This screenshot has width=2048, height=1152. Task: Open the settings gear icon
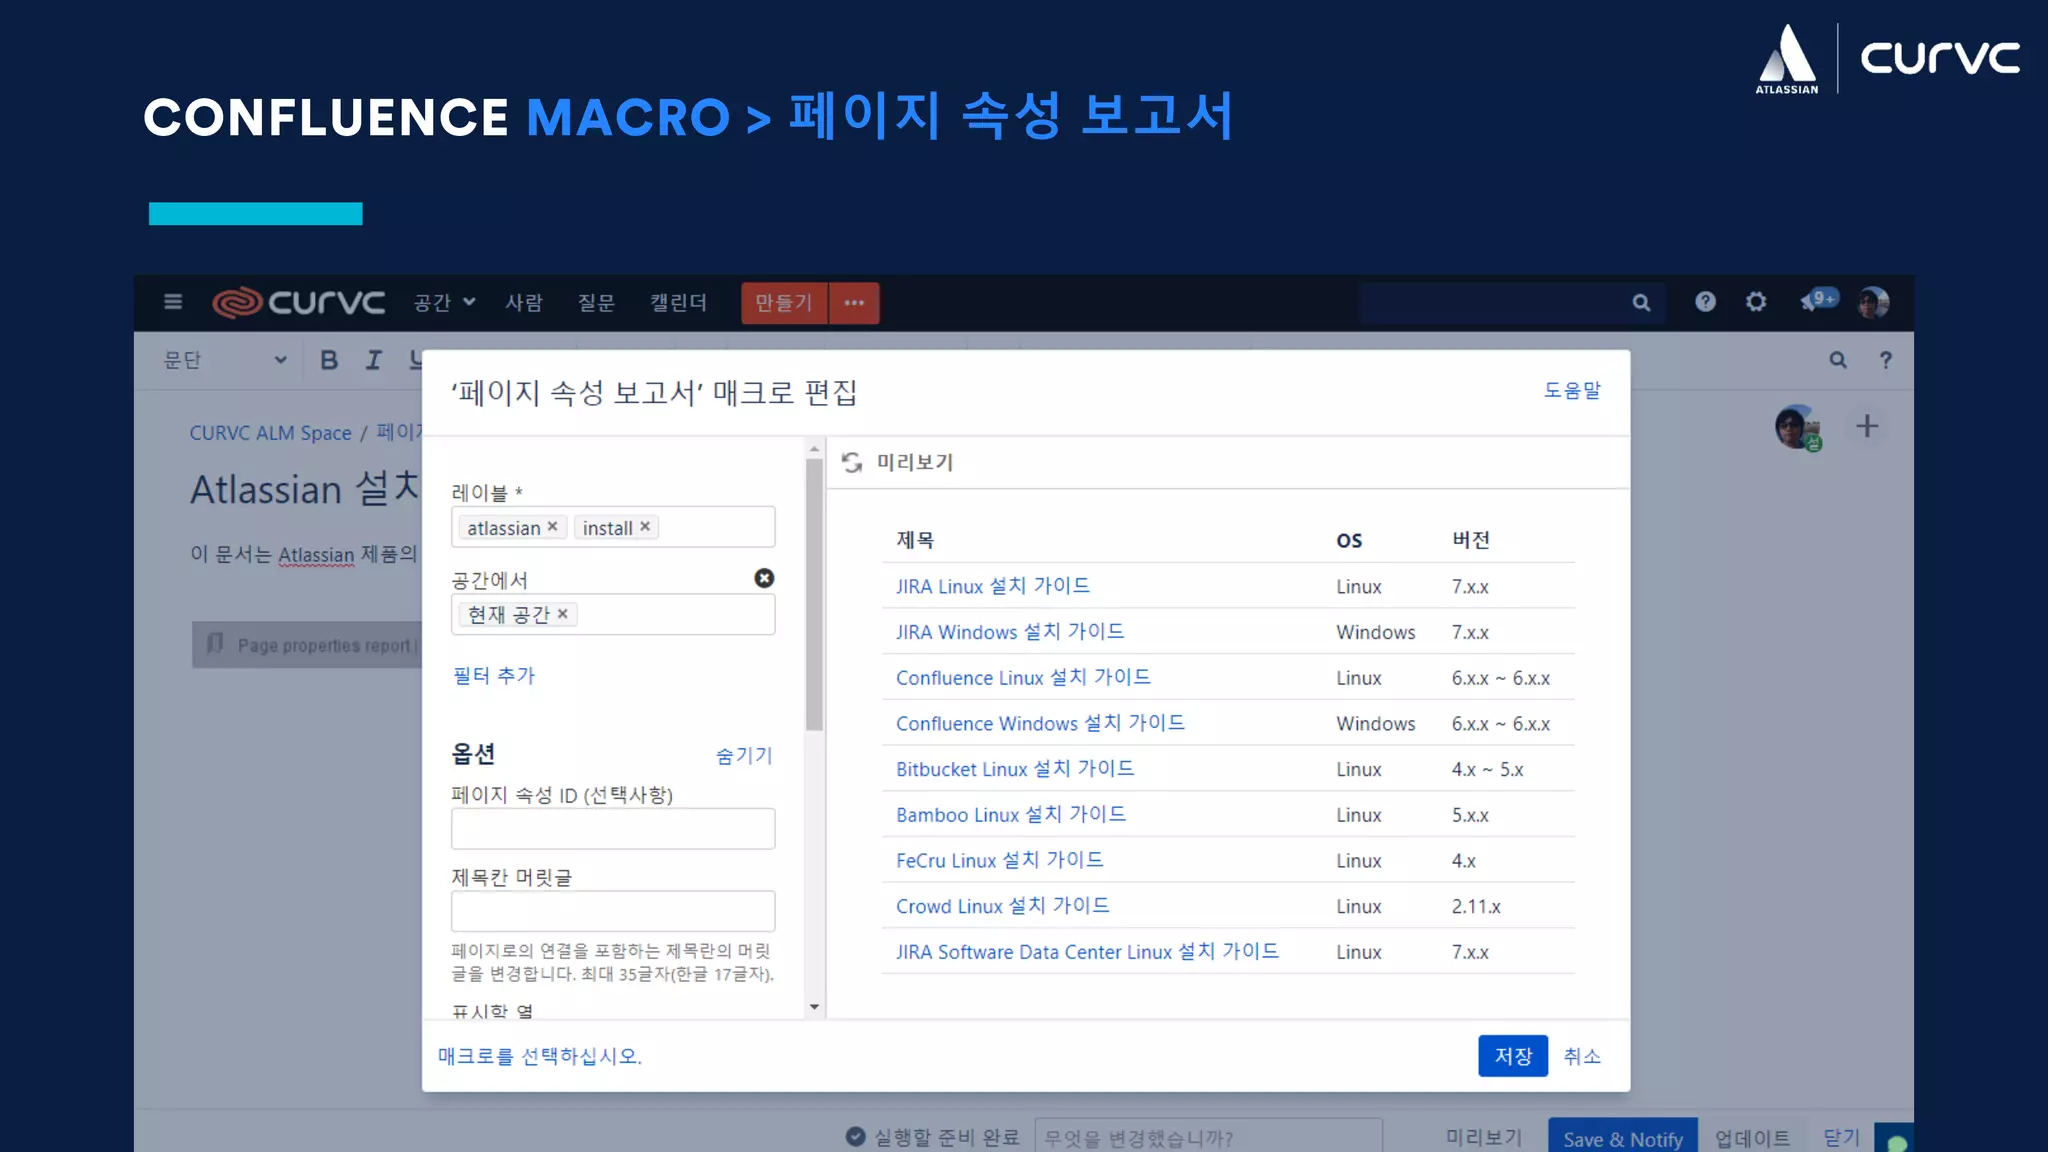[x=1756, y=301]
